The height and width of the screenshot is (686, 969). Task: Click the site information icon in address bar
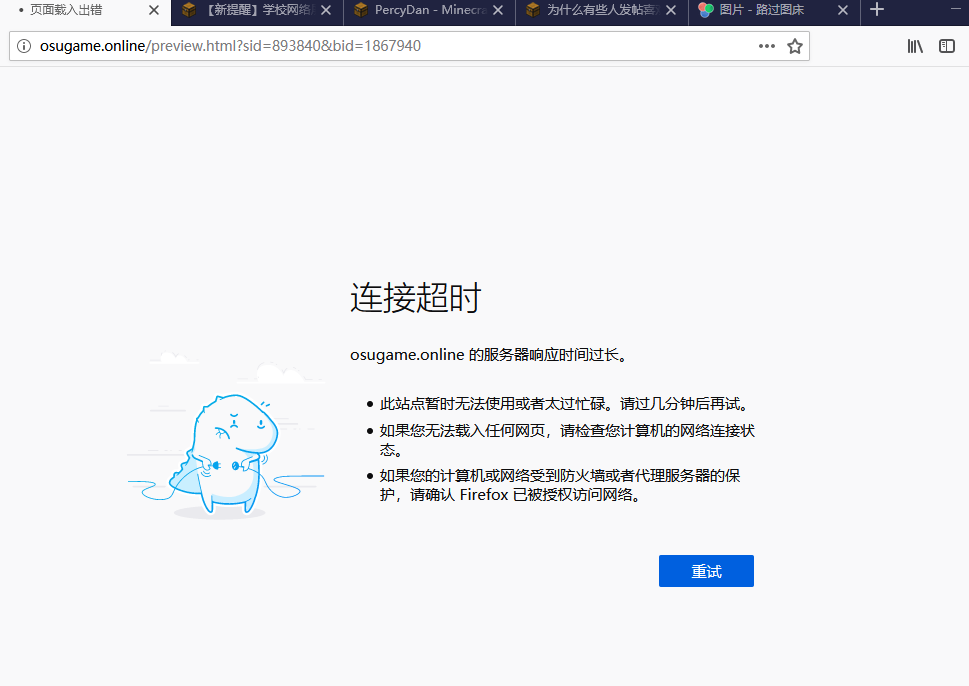24,46
